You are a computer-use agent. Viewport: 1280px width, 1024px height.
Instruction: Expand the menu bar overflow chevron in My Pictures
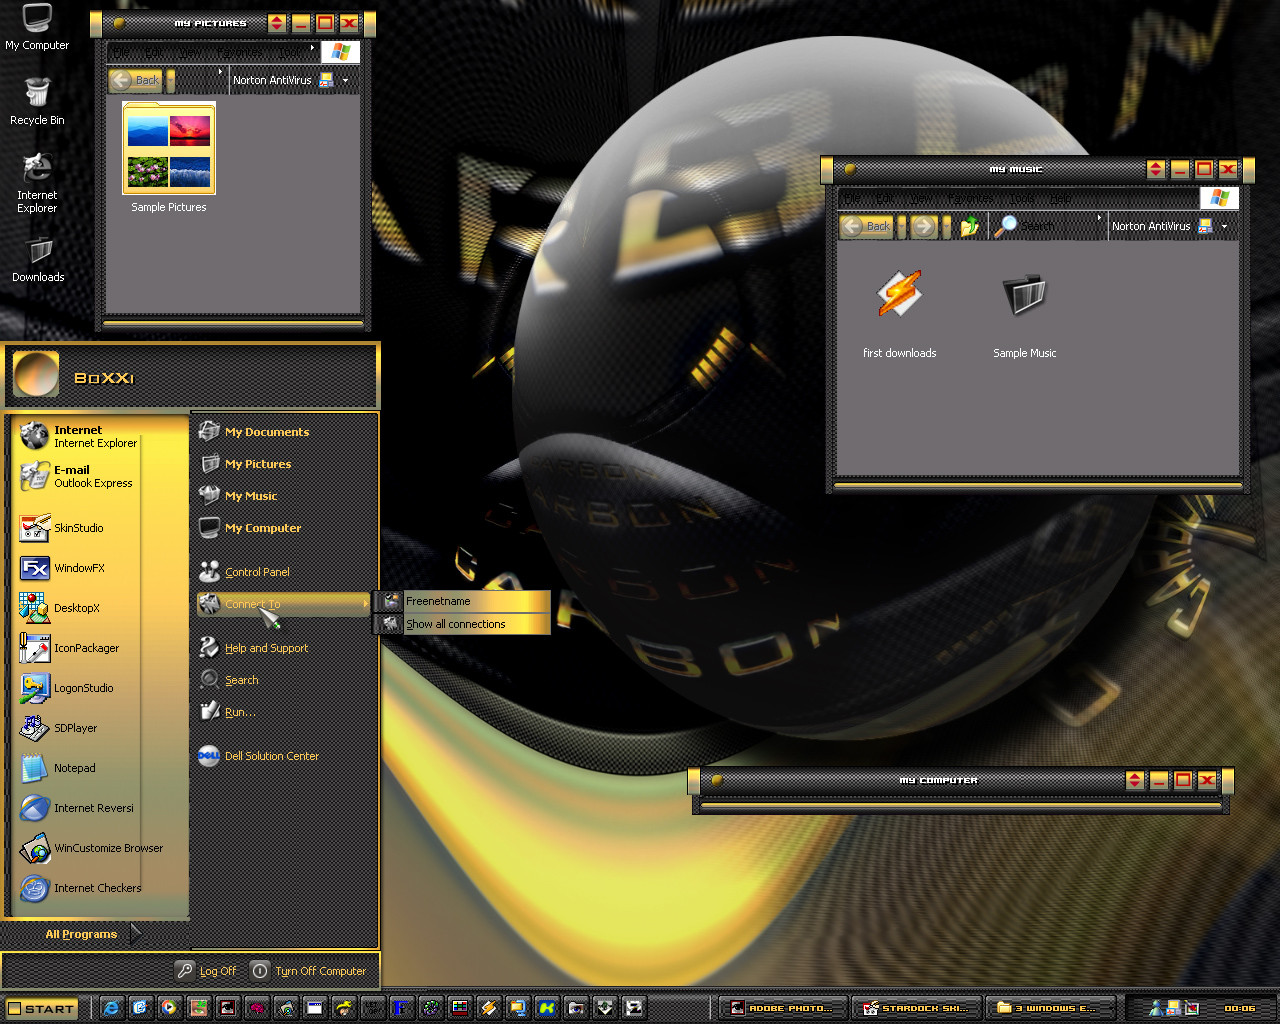pos(312,47)
